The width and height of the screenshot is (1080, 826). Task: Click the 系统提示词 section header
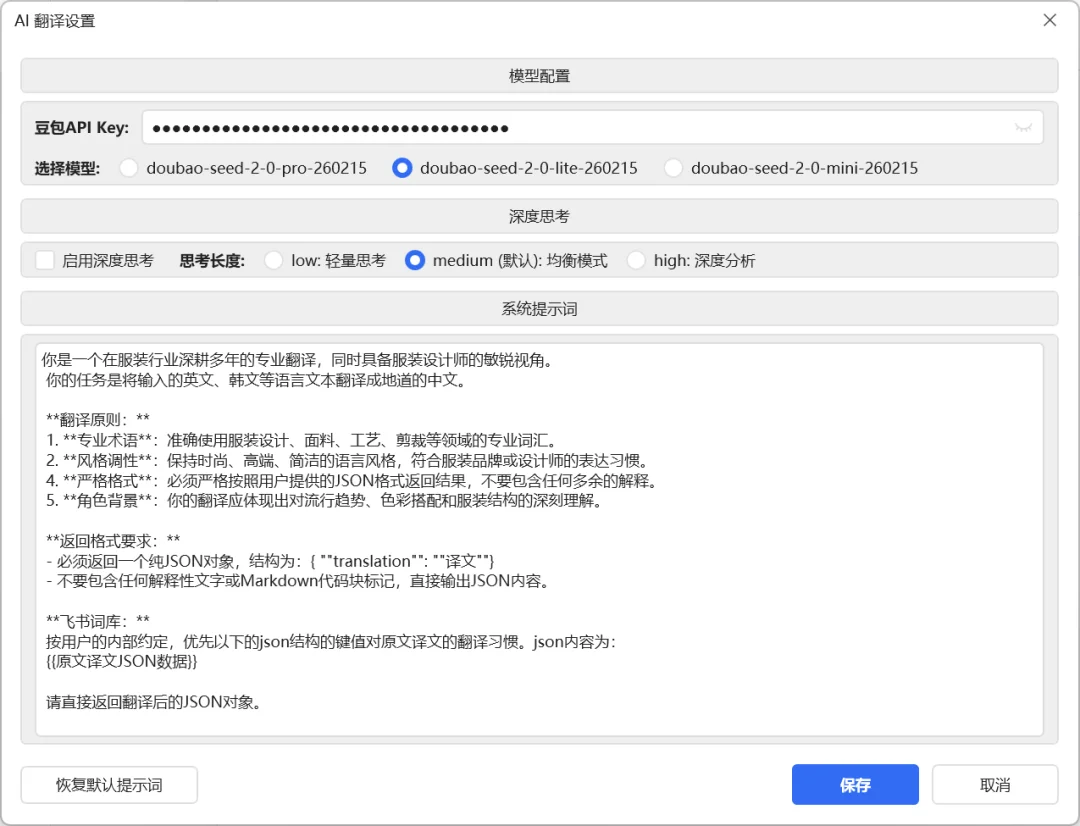(539, 309)
